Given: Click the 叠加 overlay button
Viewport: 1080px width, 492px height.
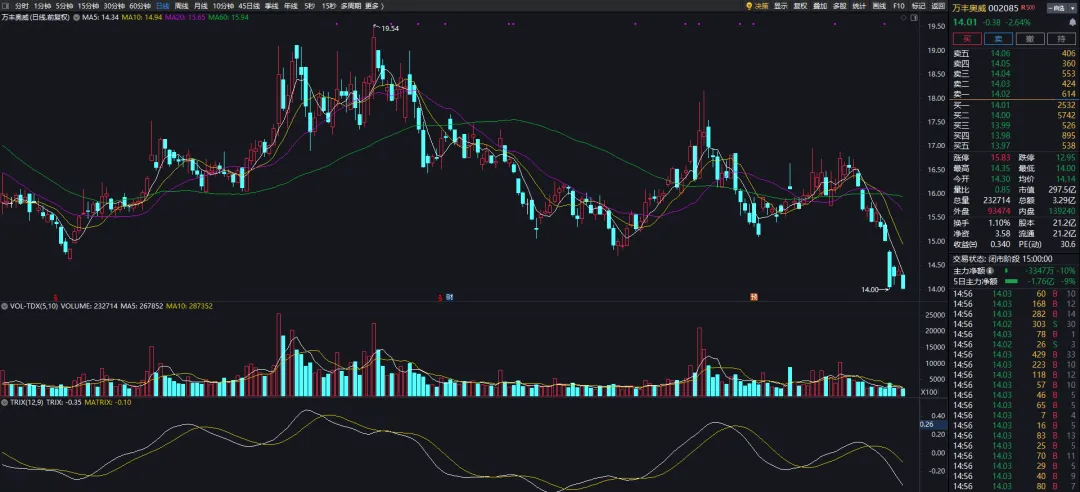Looking at the screenshot, I should point(820,6).
